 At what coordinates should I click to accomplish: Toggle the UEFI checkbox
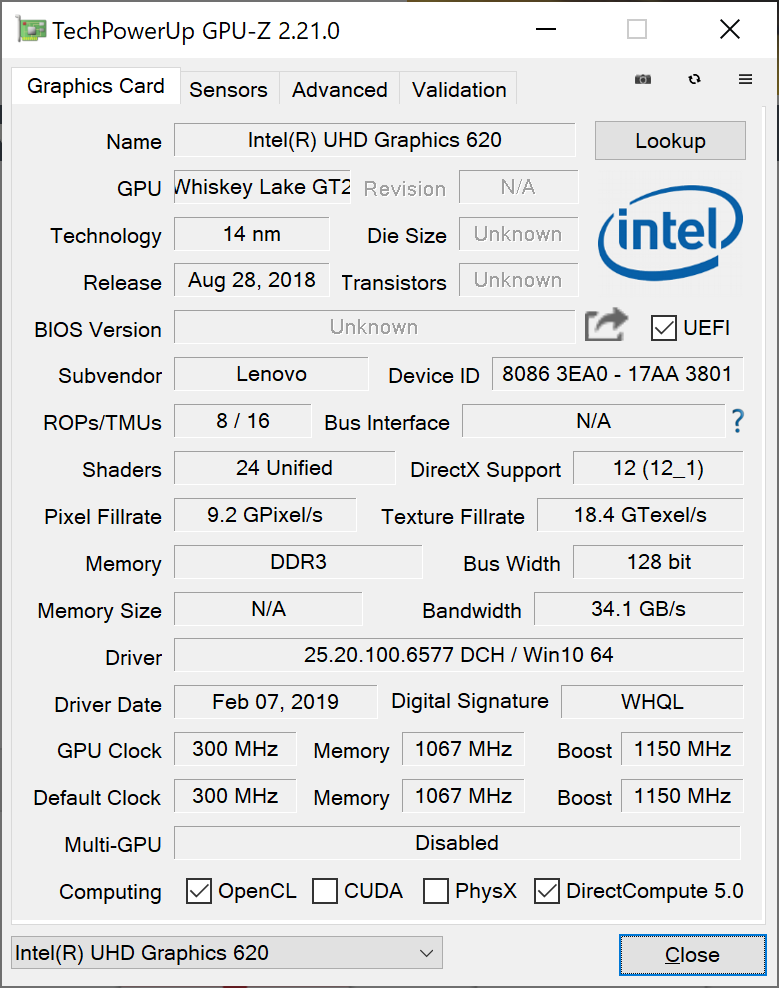tap(663, 328)
